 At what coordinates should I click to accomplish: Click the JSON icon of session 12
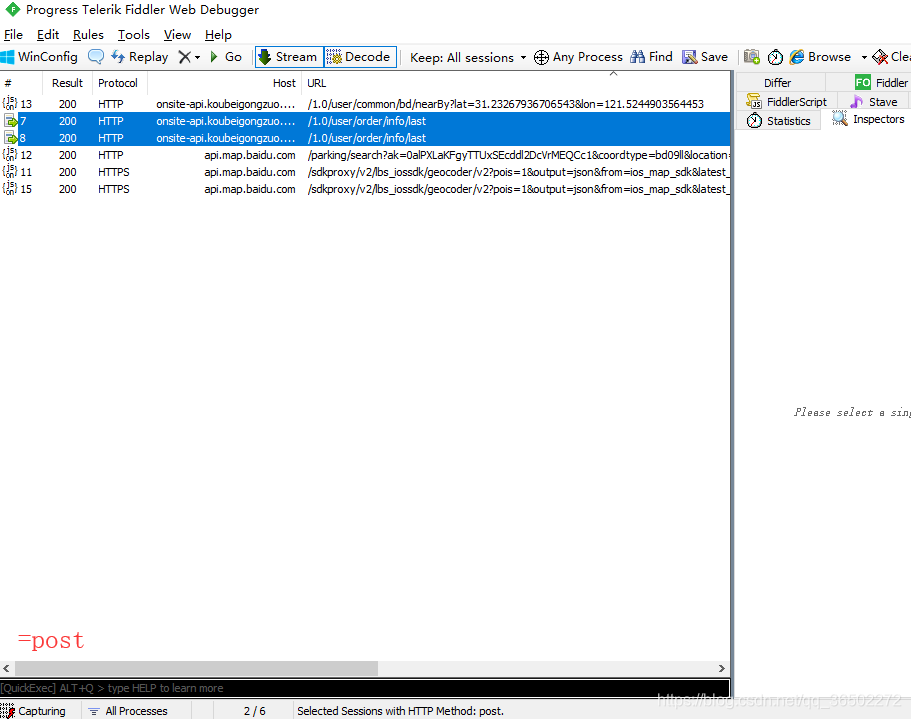(x=10, y=154)
